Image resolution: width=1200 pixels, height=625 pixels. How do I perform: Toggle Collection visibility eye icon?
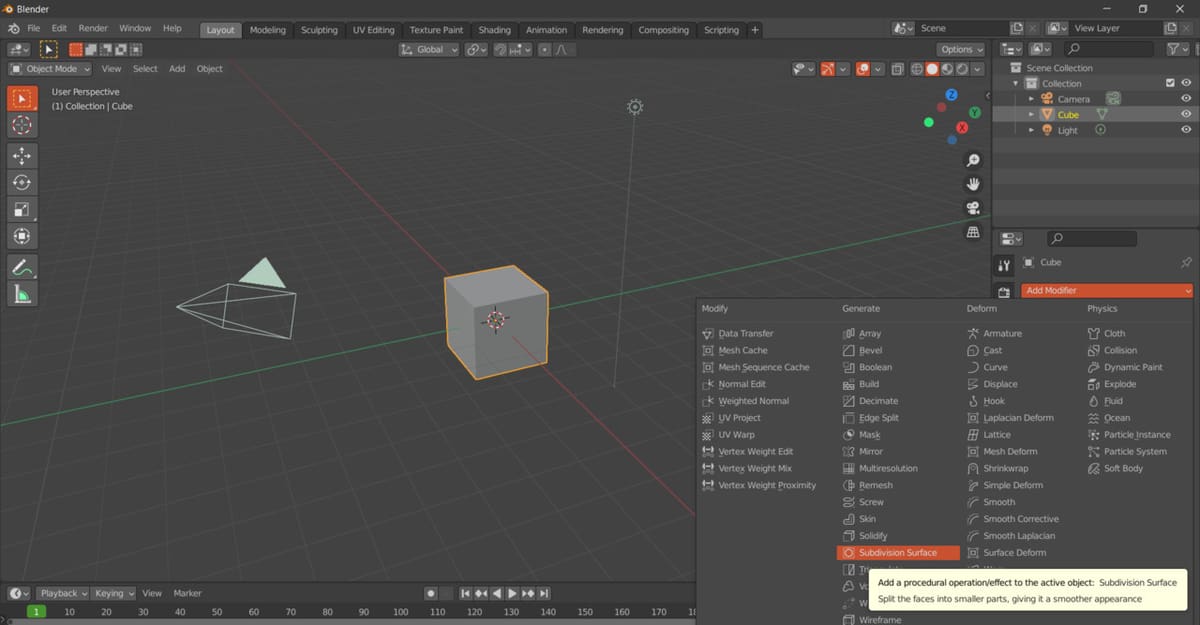pos(1186,83)
